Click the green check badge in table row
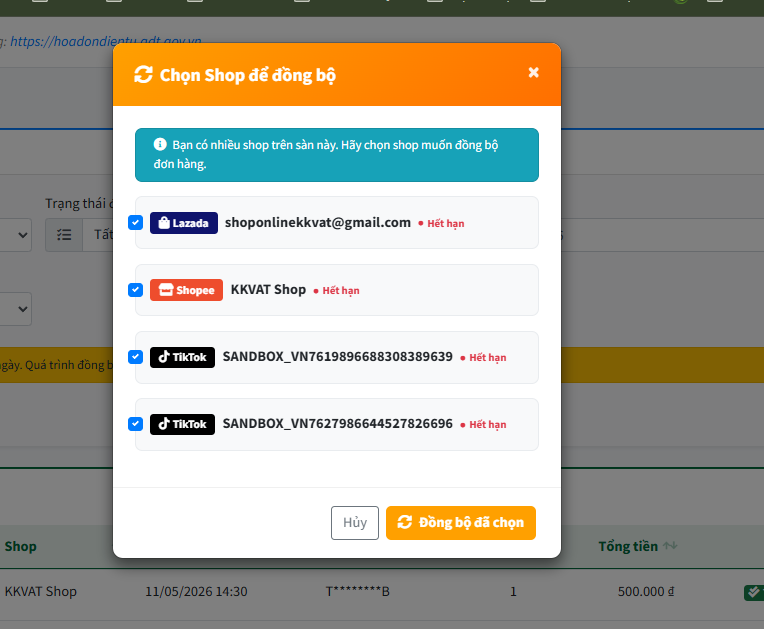764x629 pixels. pyautogui.click(x=754, y=592)
